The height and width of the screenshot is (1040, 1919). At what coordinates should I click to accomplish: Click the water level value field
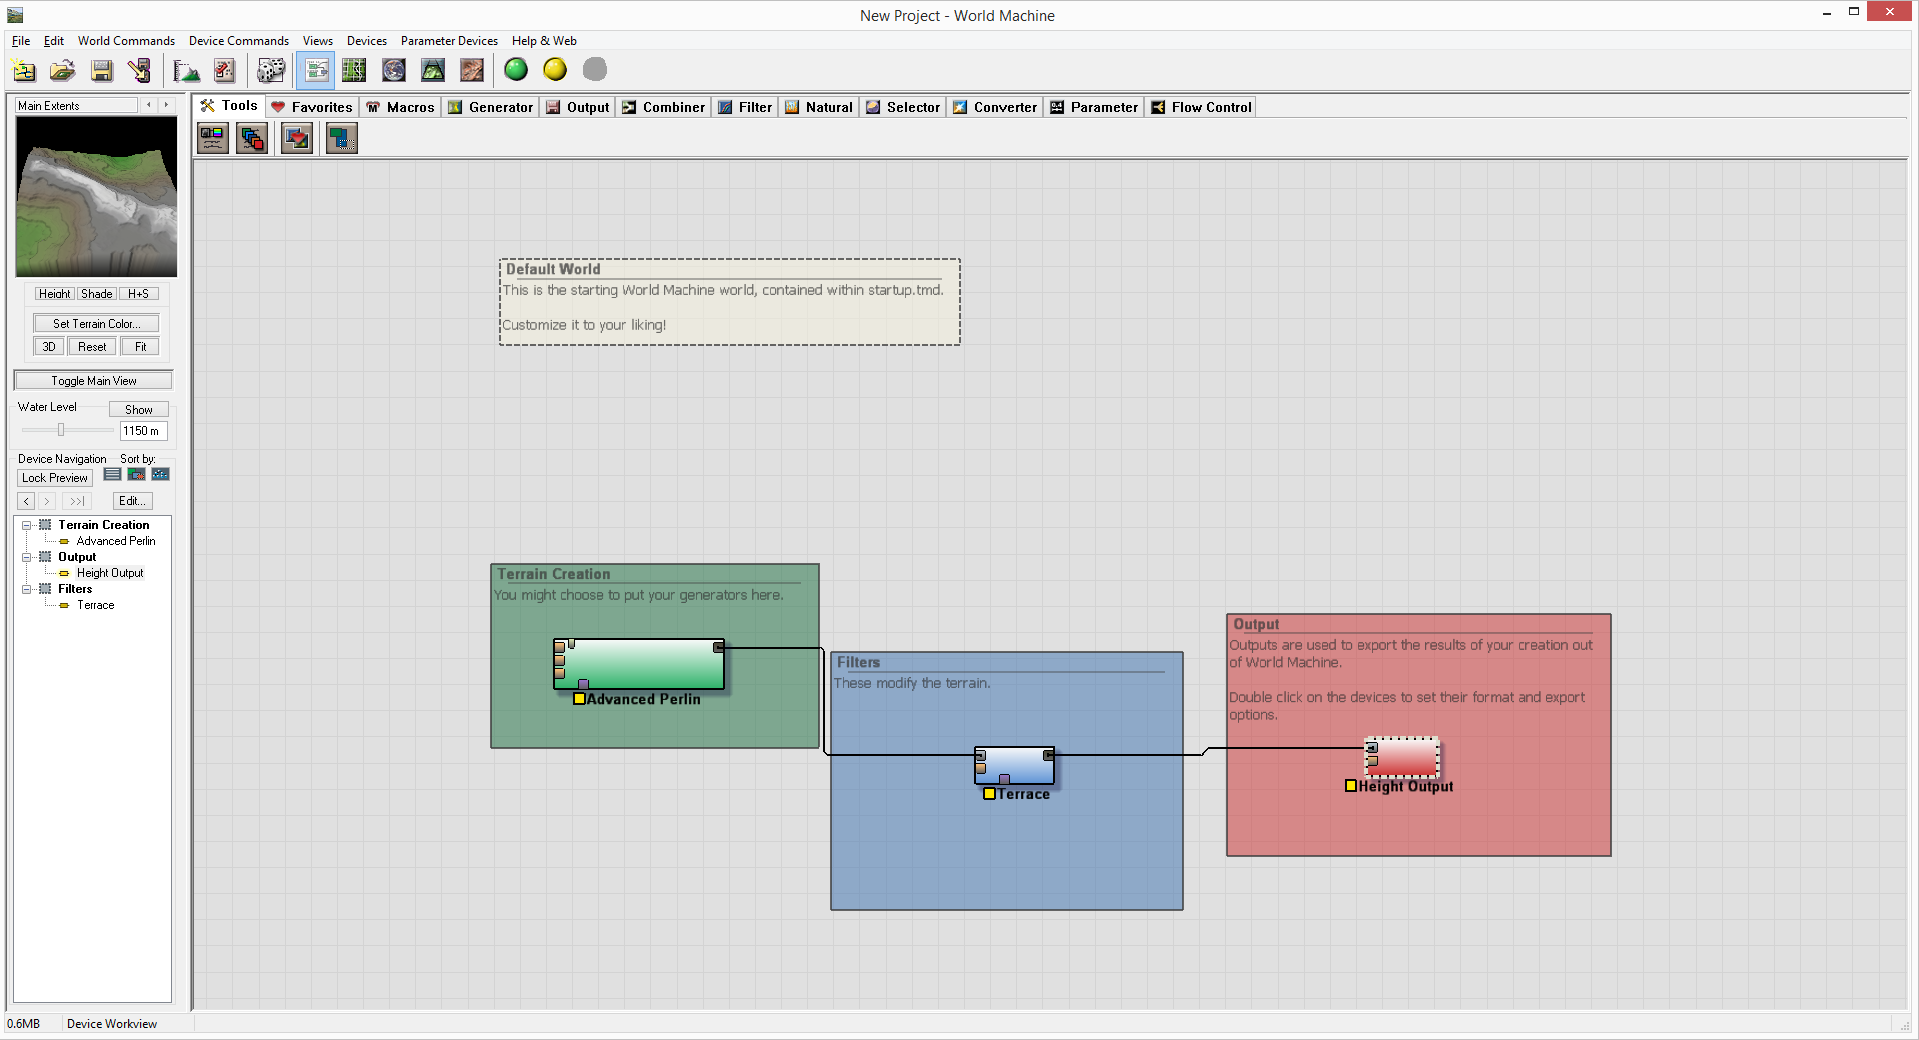[x=142, y=431]
